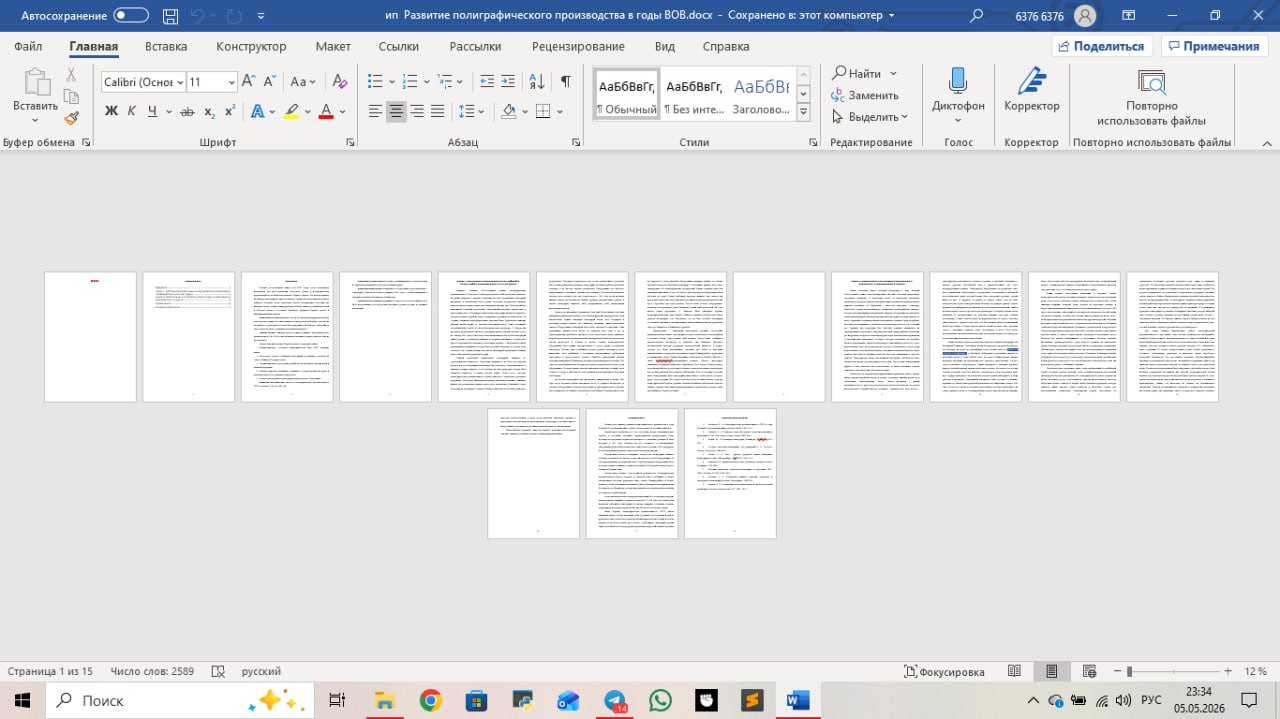The height and width of the screenshot is (719, 1280).
Task: Open bullet list style dropdown arrow
Action: [x=393, y=82]
